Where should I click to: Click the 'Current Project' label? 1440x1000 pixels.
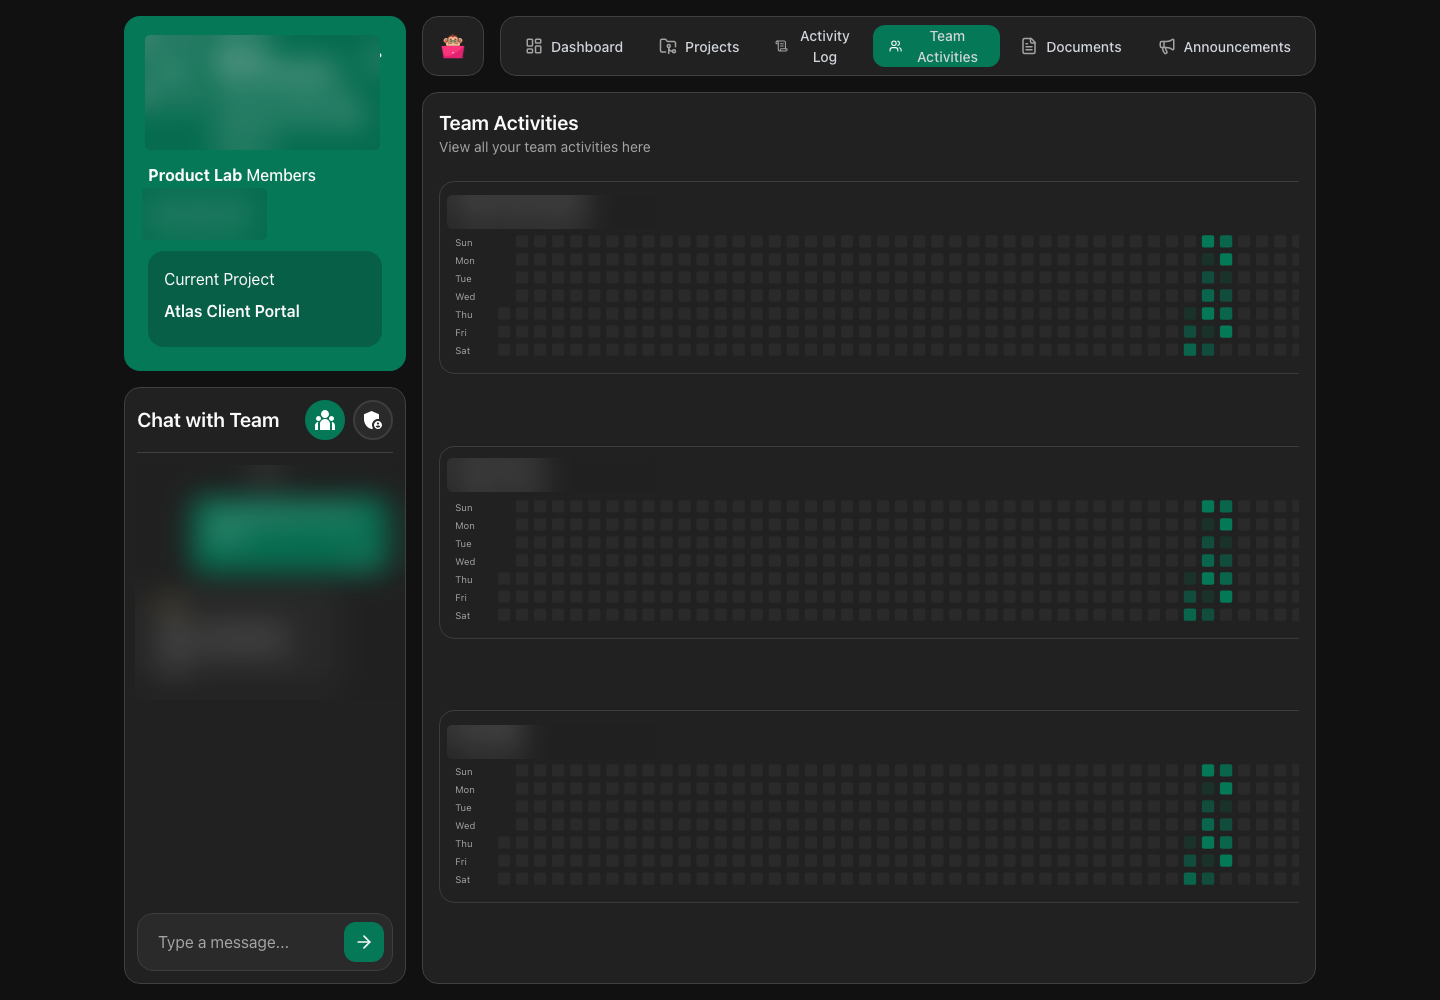[219, 279]
